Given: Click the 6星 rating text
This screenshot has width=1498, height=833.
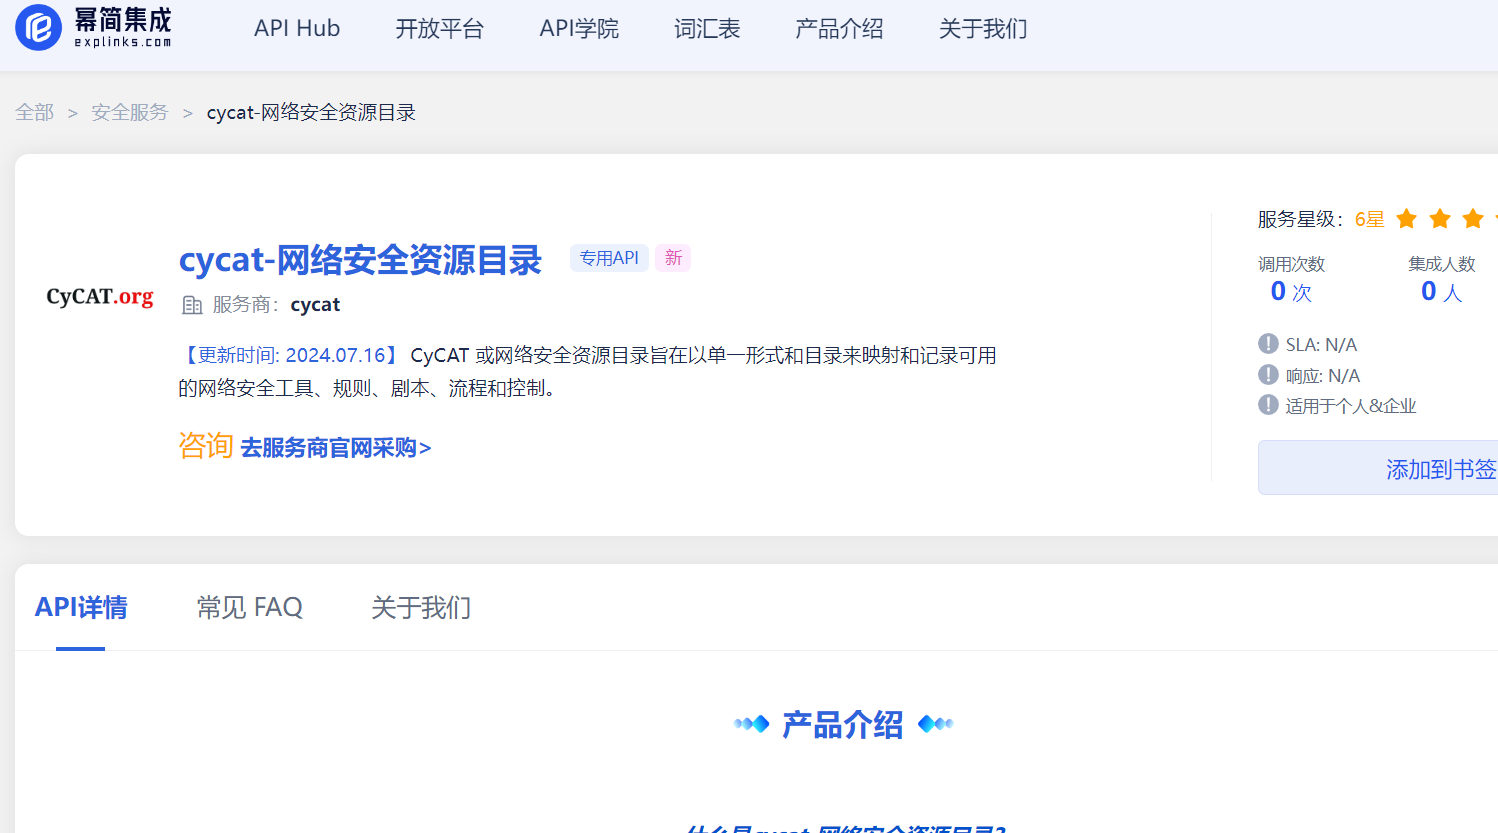Looking at the screenshot, I should [1370, 219].
